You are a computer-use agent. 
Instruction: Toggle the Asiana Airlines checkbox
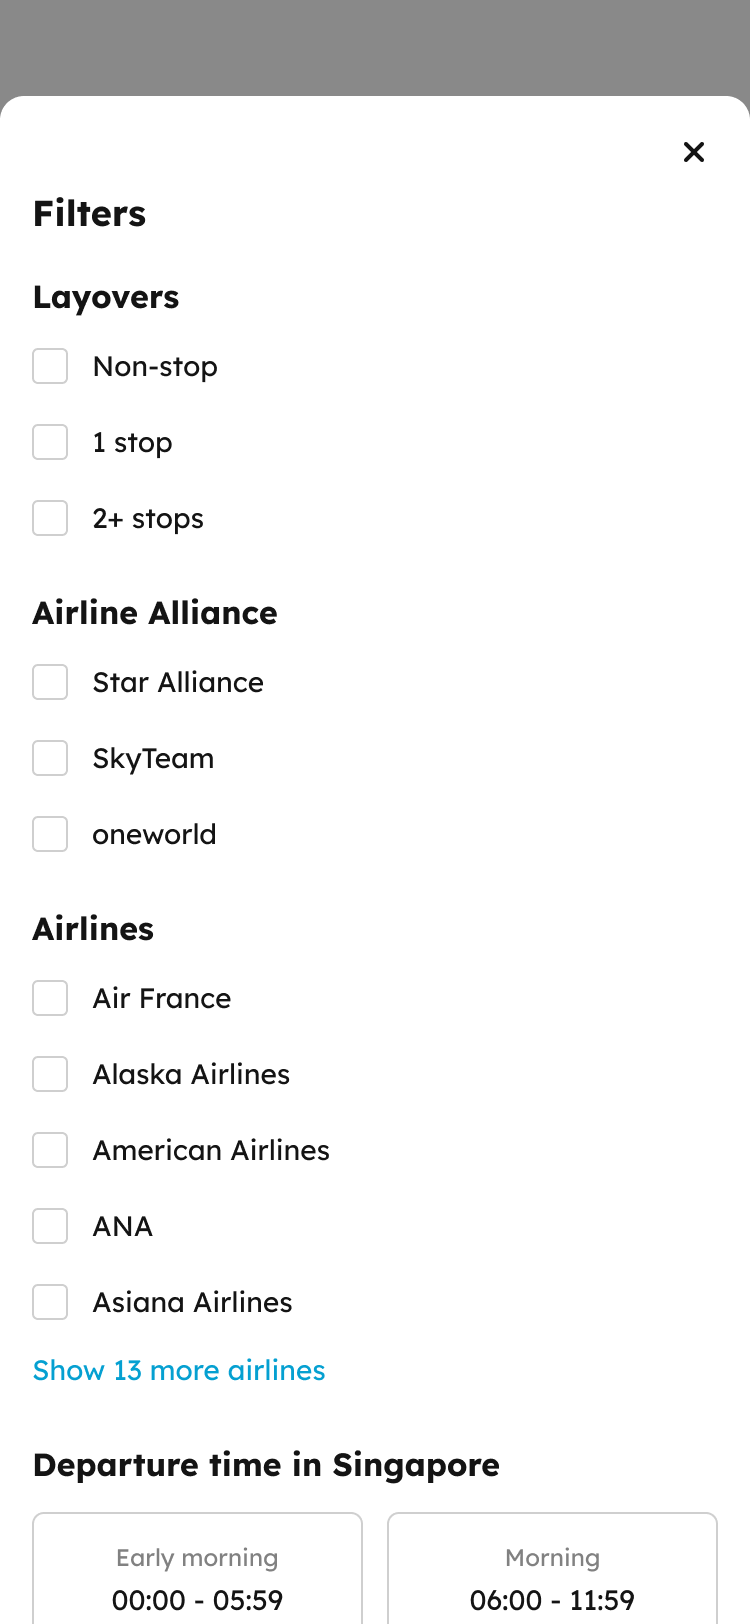50,1302
